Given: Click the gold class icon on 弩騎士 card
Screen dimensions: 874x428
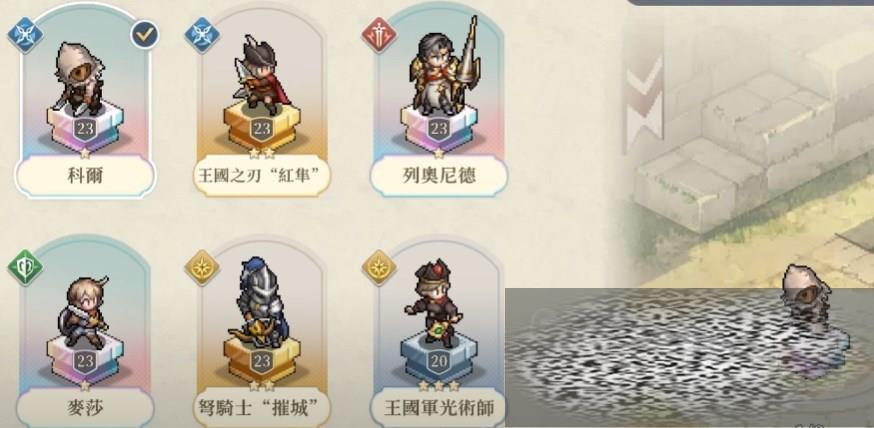Looking at the screenshot, I should [202, 268].
